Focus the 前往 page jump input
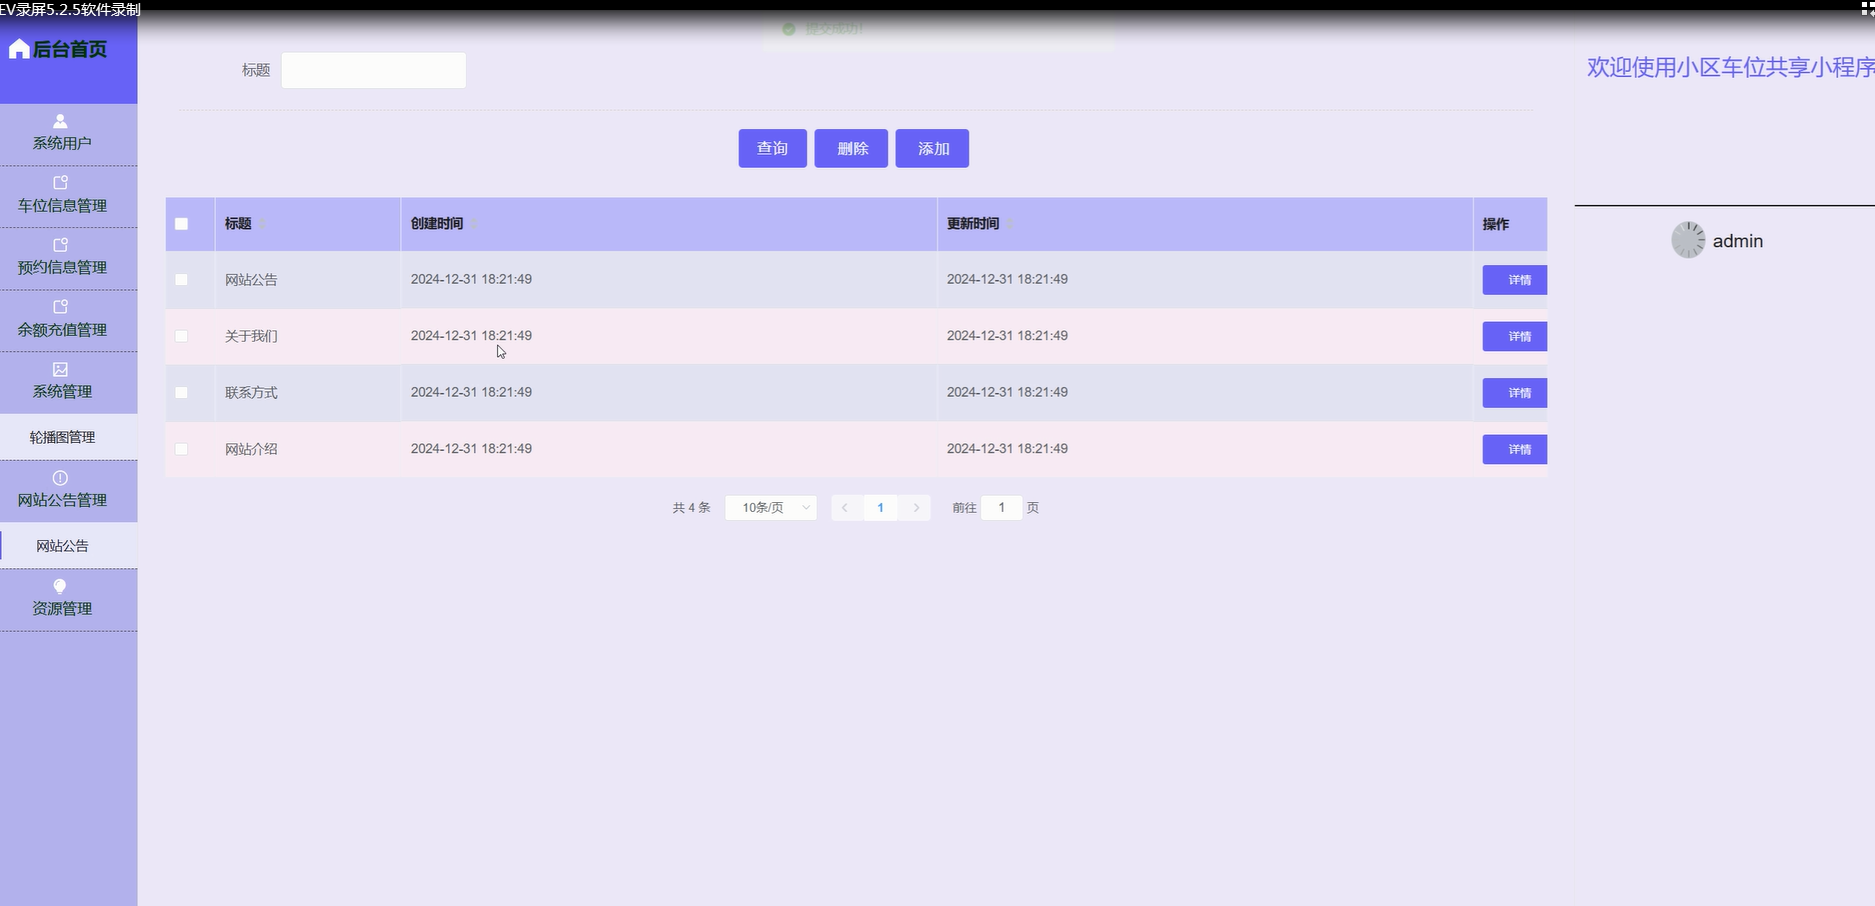Viewport: 1875px width, 906px height. tap(1001, 508)
